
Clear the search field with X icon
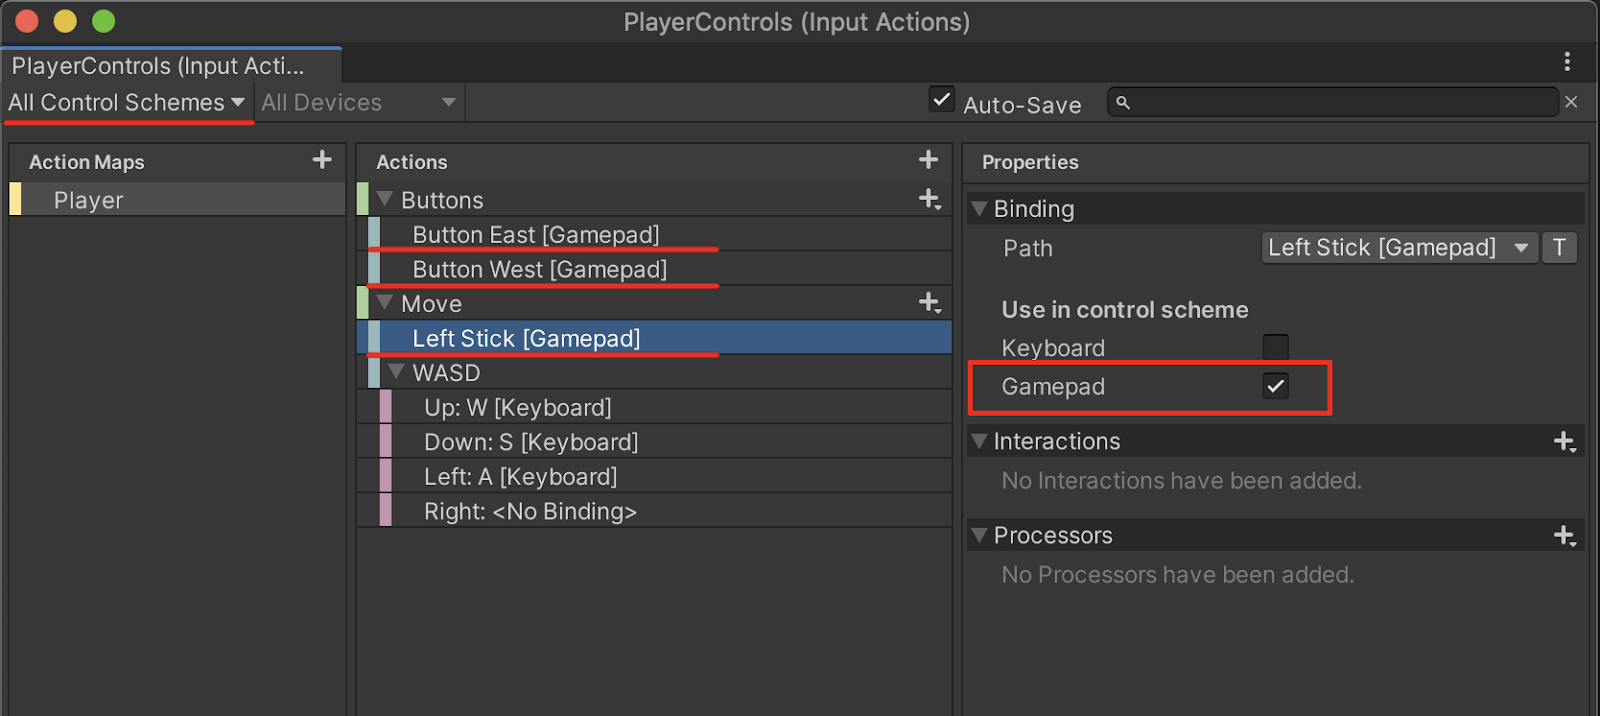pos(1571,102)
